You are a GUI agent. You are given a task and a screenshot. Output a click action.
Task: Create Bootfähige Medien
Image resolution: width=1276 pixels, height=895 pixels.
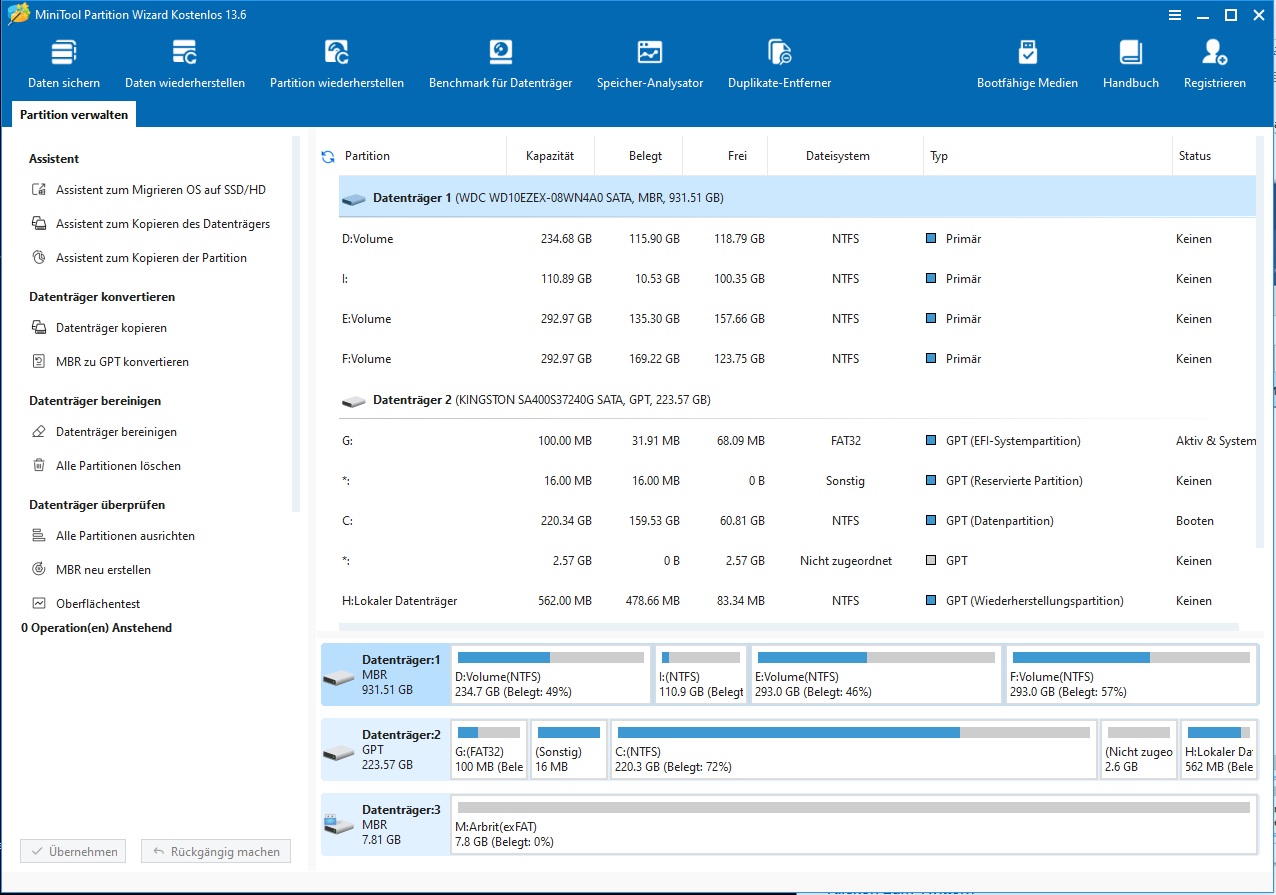click(x=1028, y=65)
